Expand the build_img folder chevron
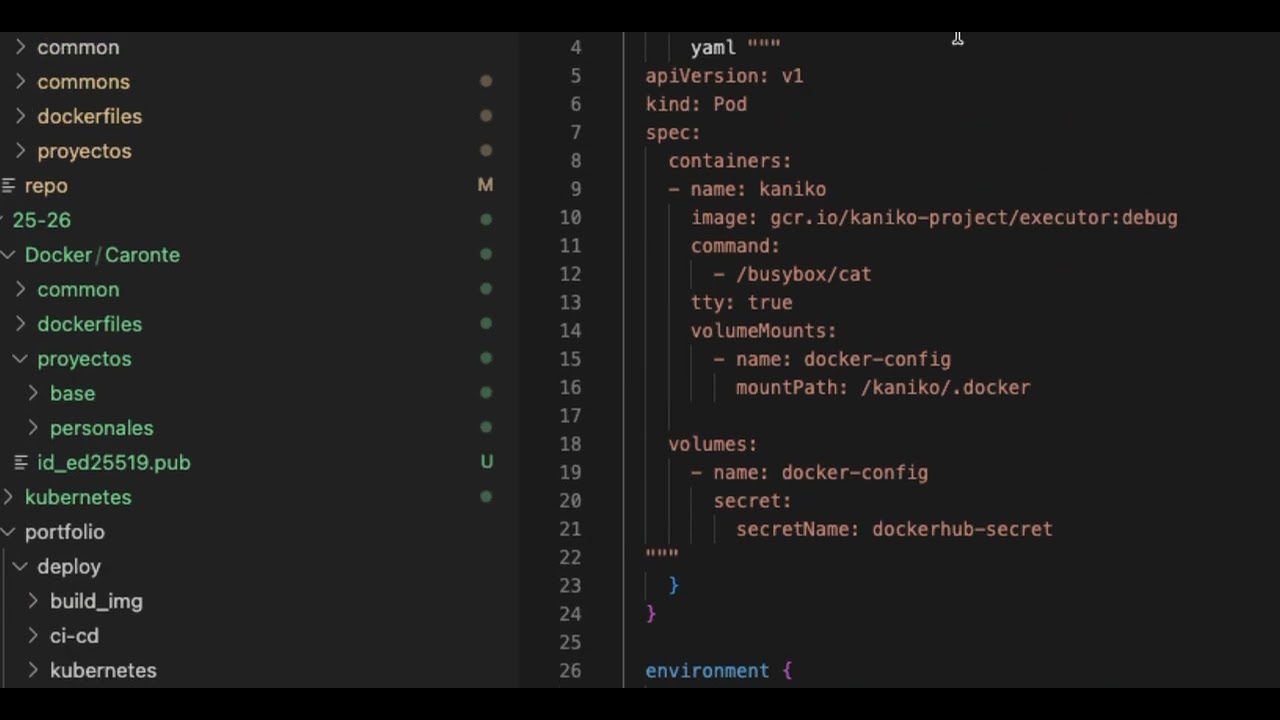Image resolution: width=1280 pixels, height=720 pixels. [33, 601]
